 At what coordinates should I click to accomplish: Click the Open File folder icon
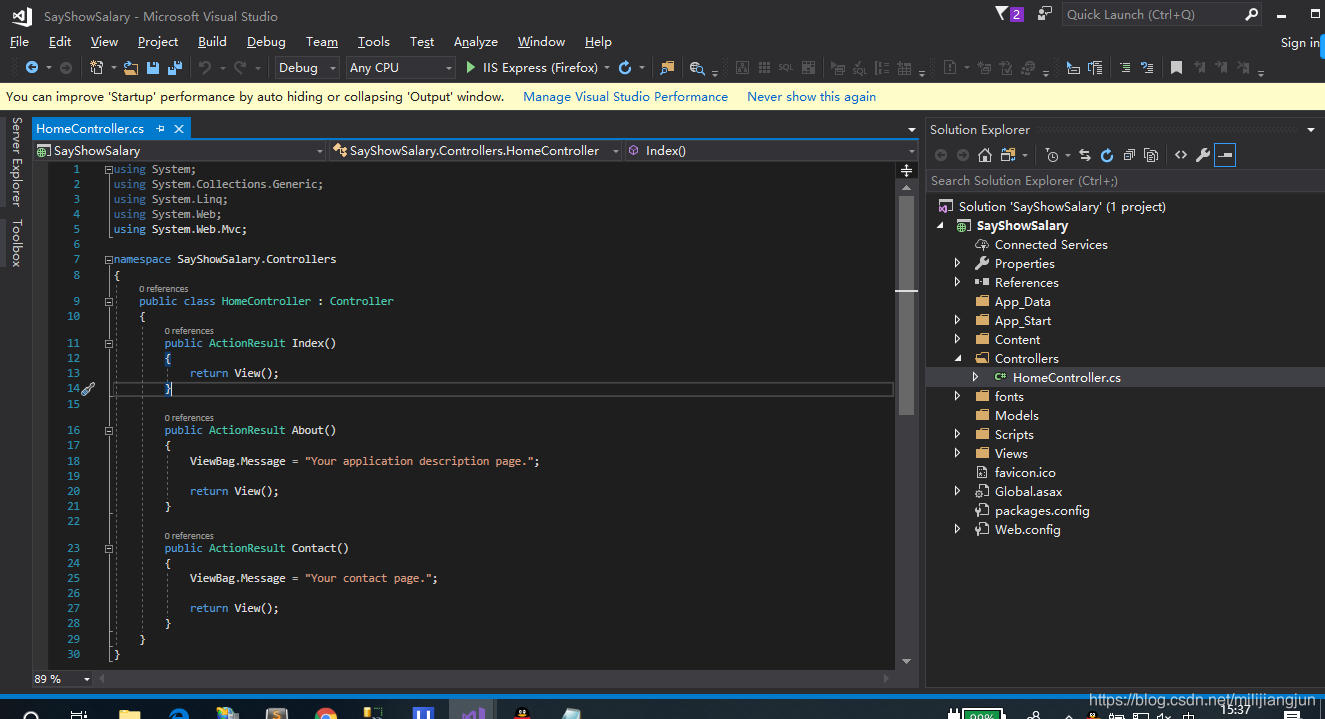tap(130, 68)
